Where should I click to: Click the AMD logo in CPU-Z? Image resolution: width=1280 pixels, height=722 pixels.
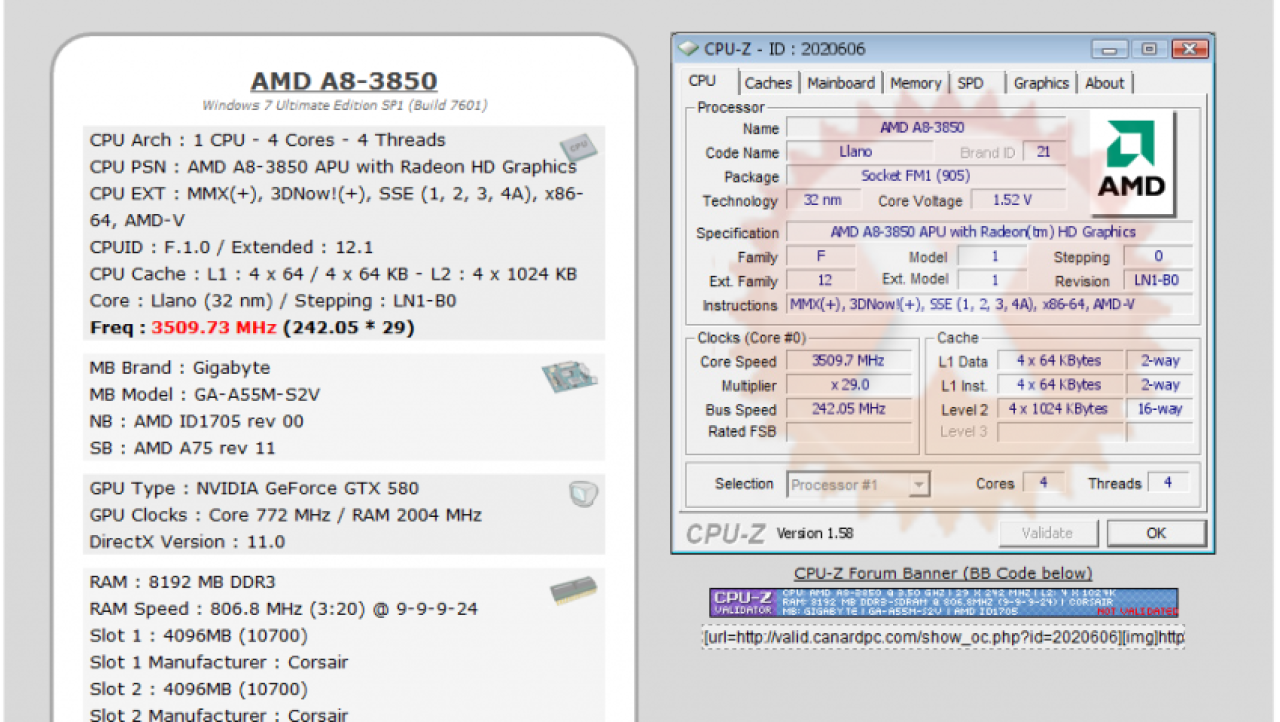[1131, 162]
